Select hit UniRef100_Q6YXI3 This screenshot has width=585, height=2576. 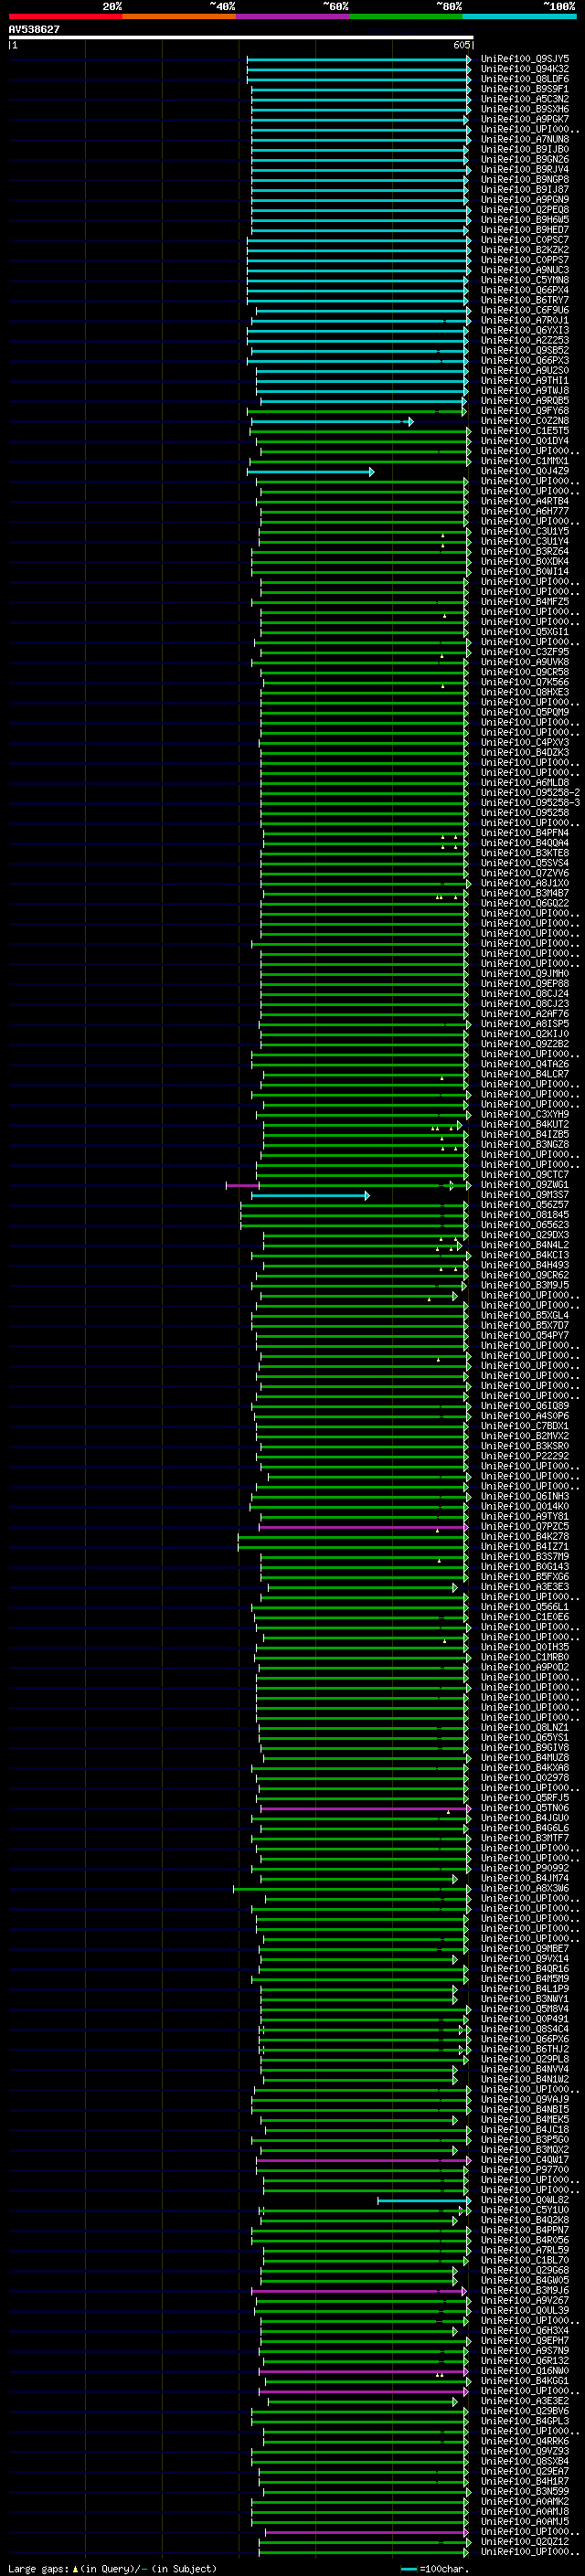click(525, 330)
